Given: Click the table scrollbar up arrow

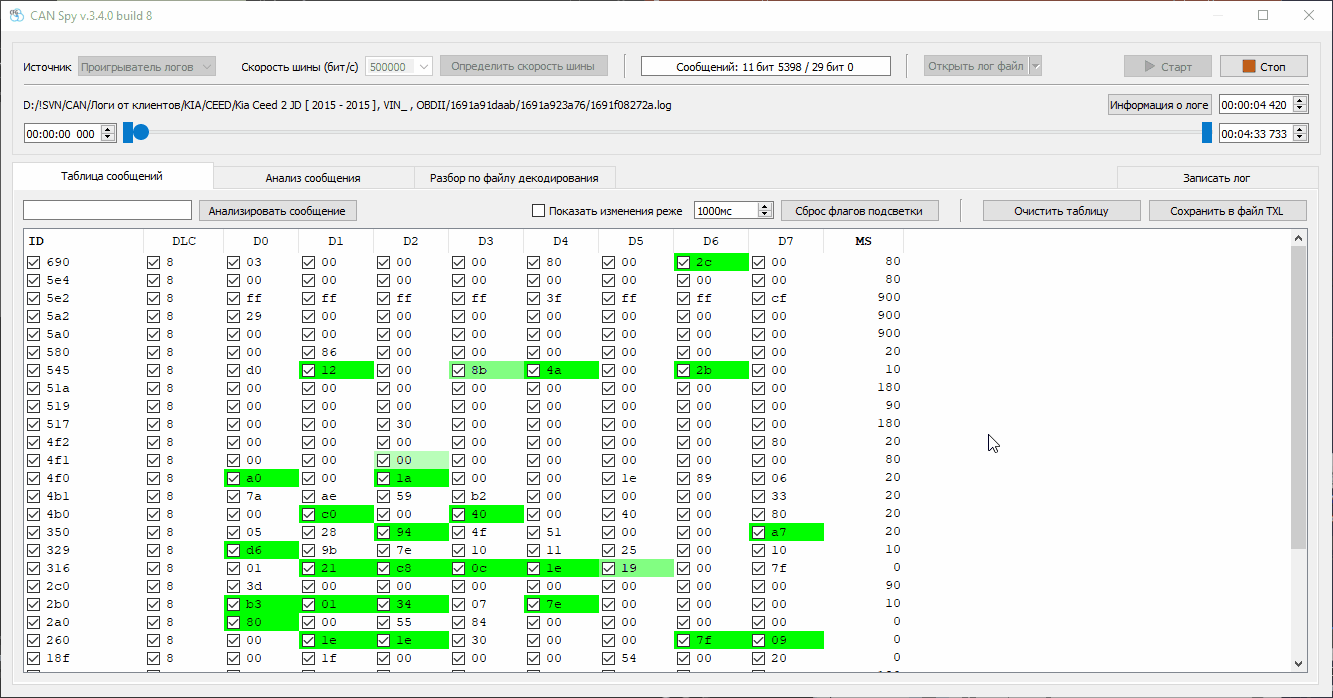Looking at the screenshot, I should click(1299, 239).
